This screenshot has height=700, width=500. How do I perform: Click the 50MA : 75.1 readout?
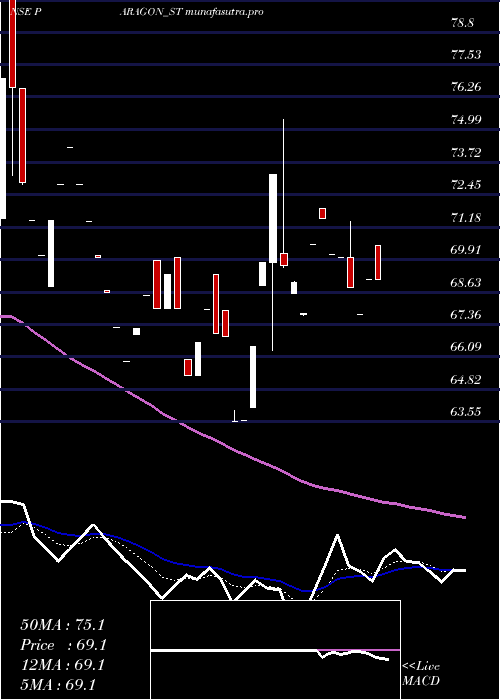point(62,625)
